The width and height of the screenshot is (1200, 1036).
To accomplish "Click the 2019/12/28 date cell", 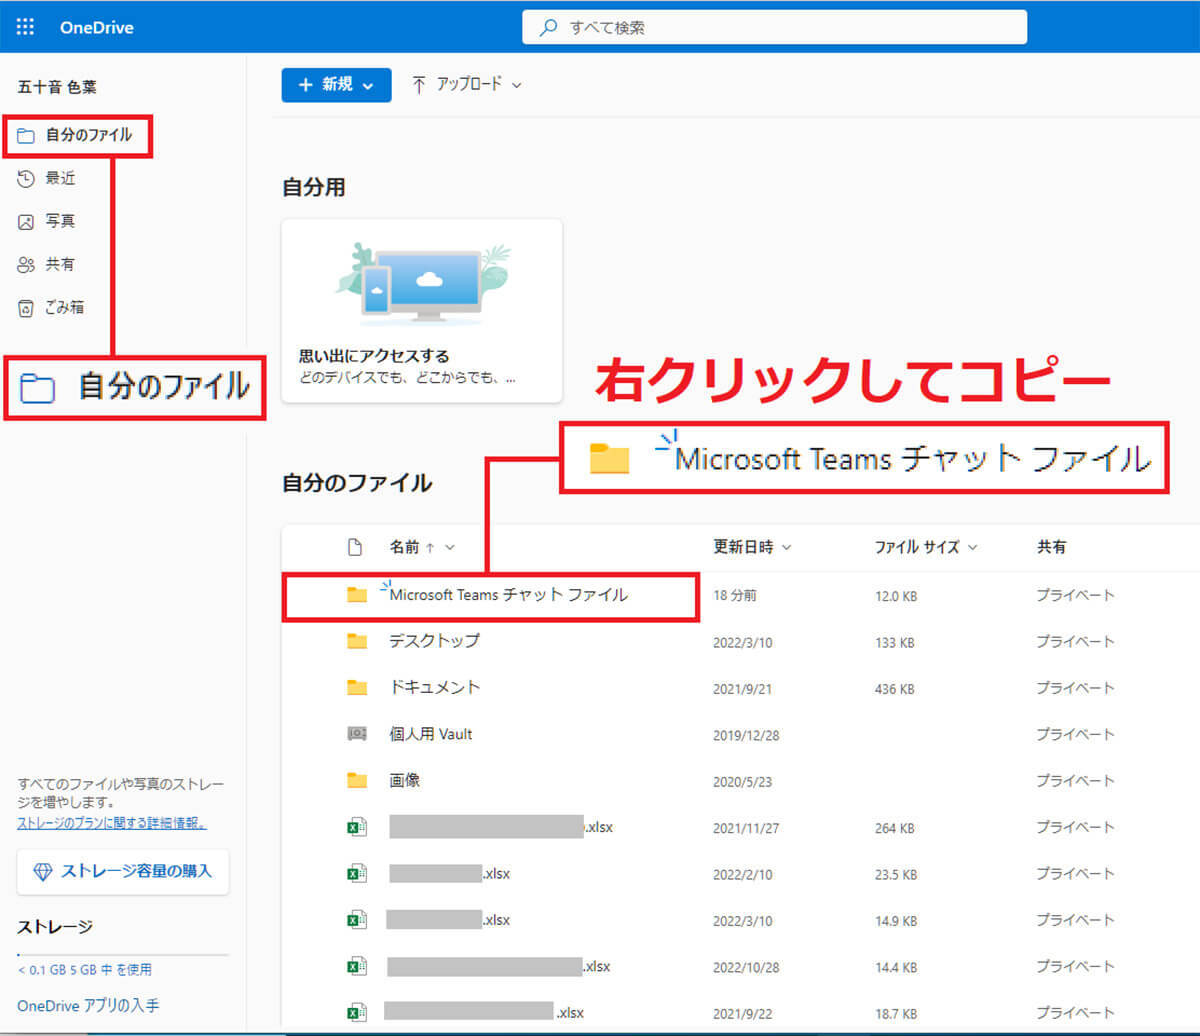I will [x=746, y=734].
